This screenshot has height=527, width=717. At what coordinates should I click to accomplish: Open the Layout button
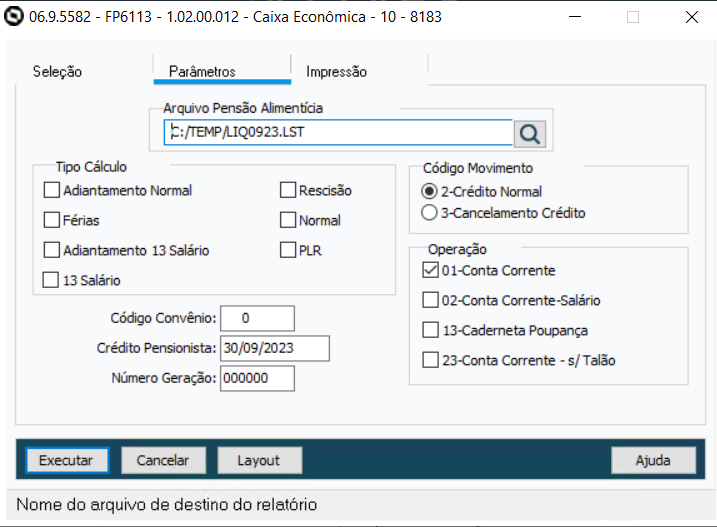click(258, 460)
